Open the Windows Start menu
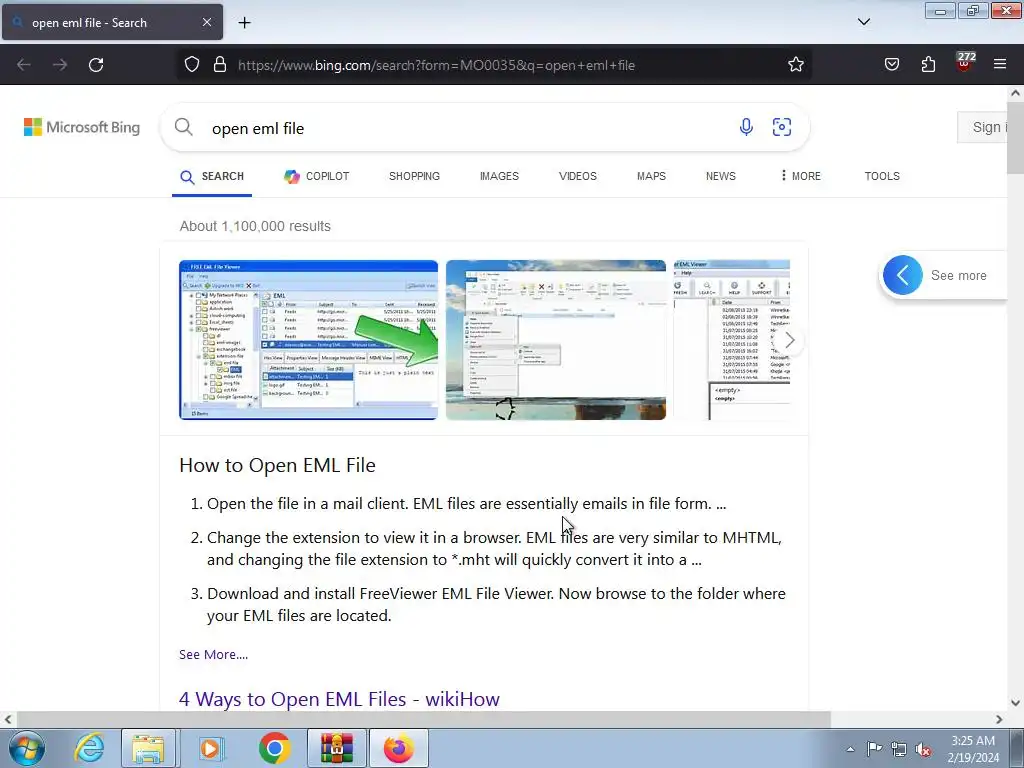 (27, 748)
